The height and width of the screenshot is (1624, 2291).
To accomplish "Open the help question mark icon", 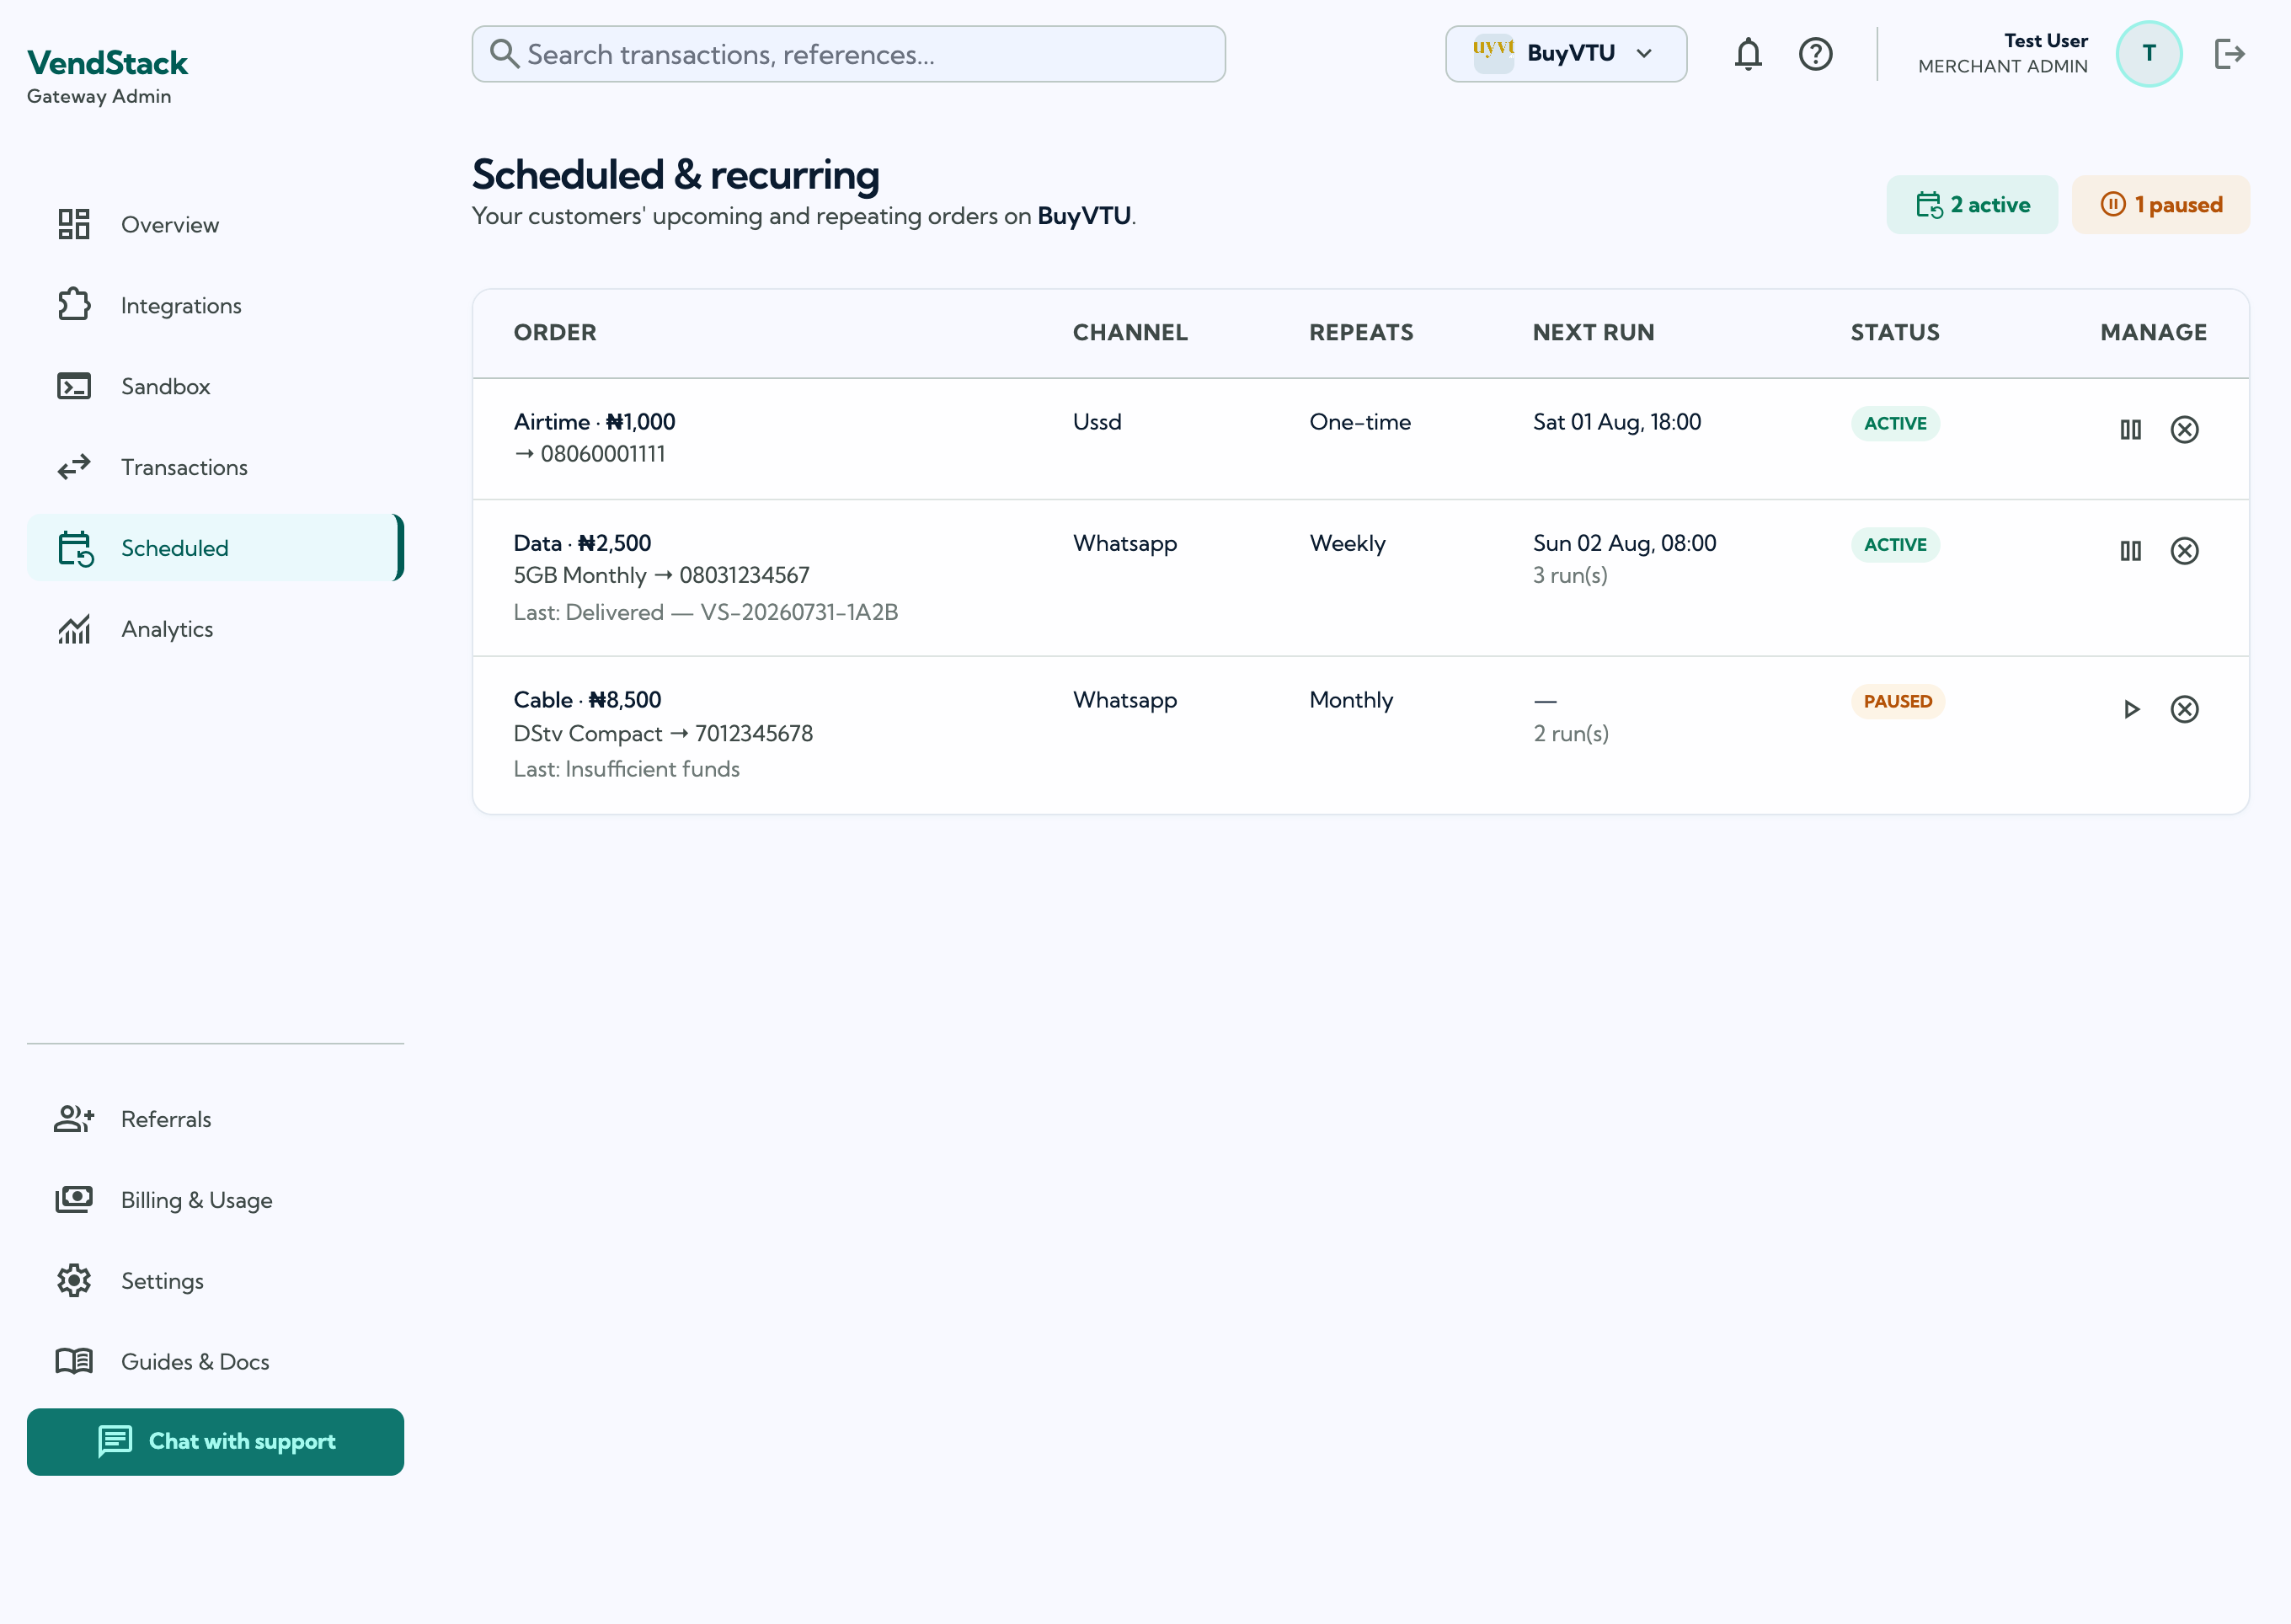I will (1815, 54).
